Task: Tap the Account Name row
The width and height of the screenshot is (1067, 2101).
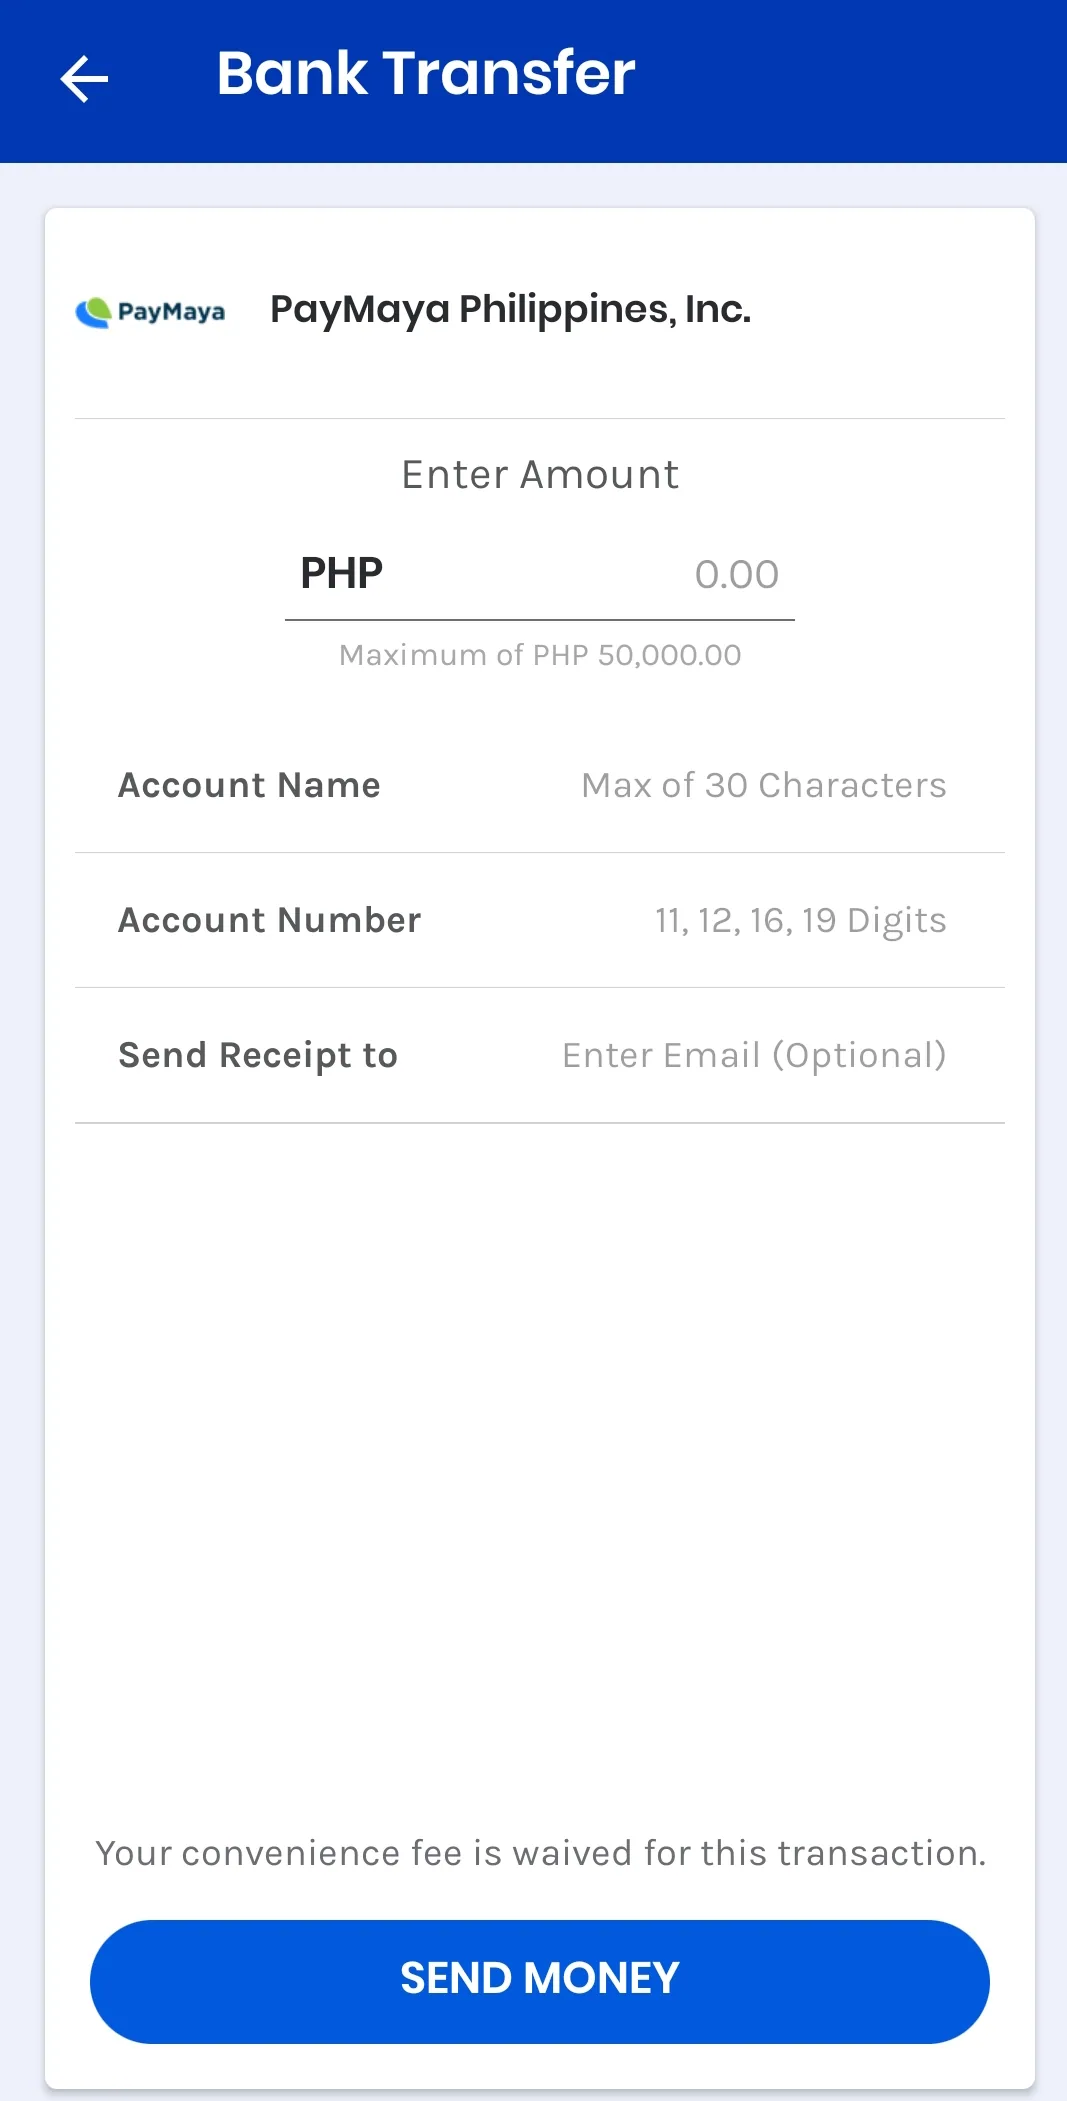Action: [x=540, y=786]
